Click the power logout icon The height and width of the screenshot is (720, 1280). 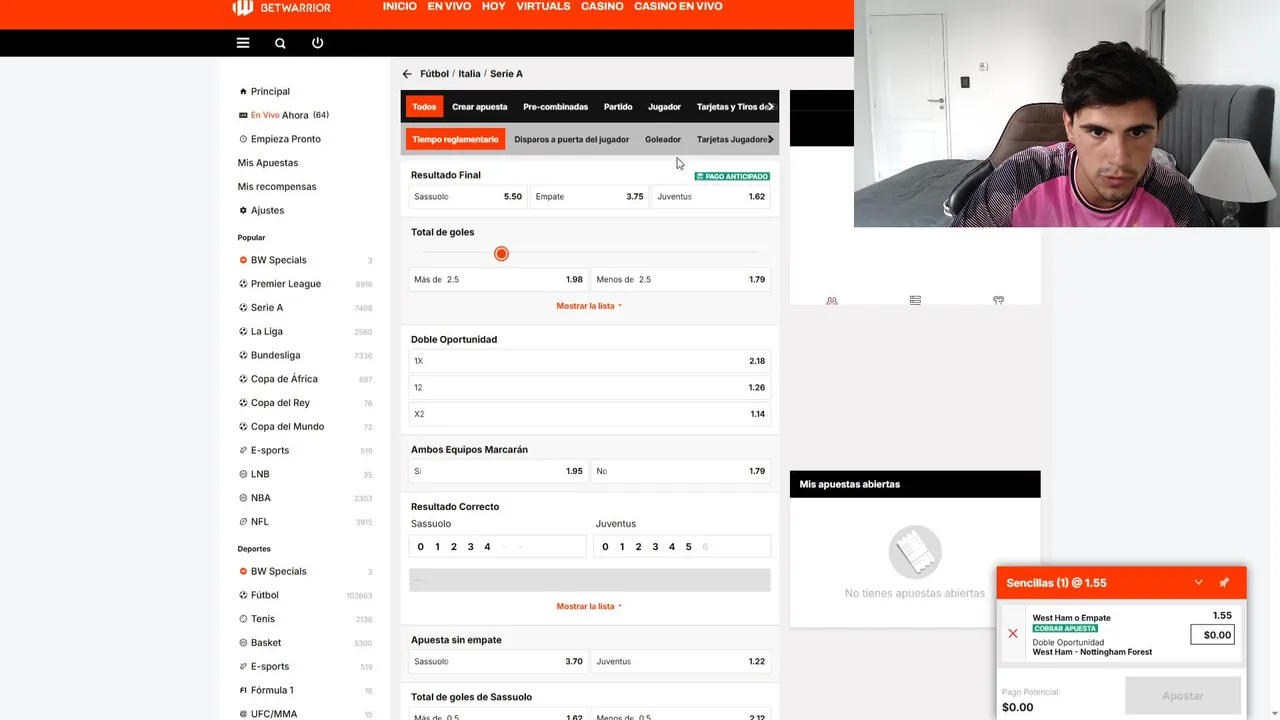[317, 43]
